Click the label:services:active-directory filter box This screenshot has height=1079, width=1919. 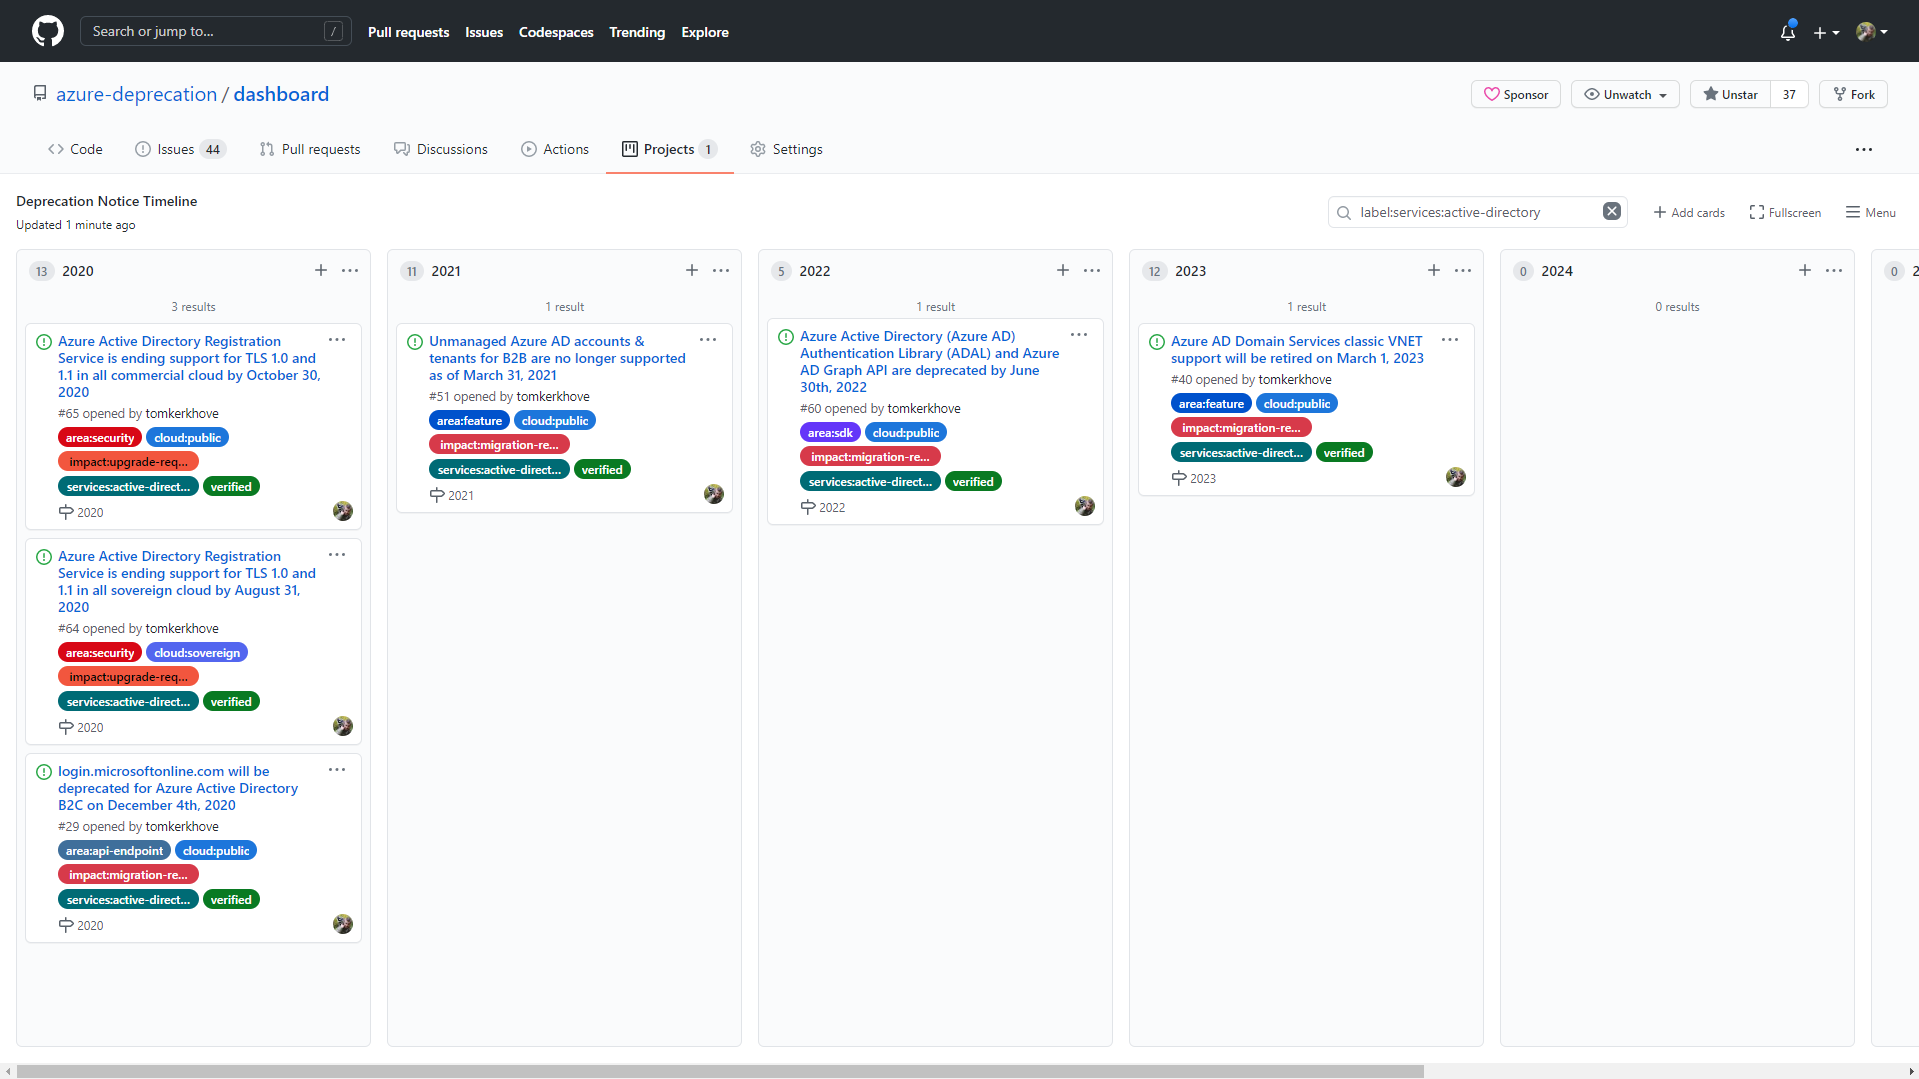[1477, 212]
